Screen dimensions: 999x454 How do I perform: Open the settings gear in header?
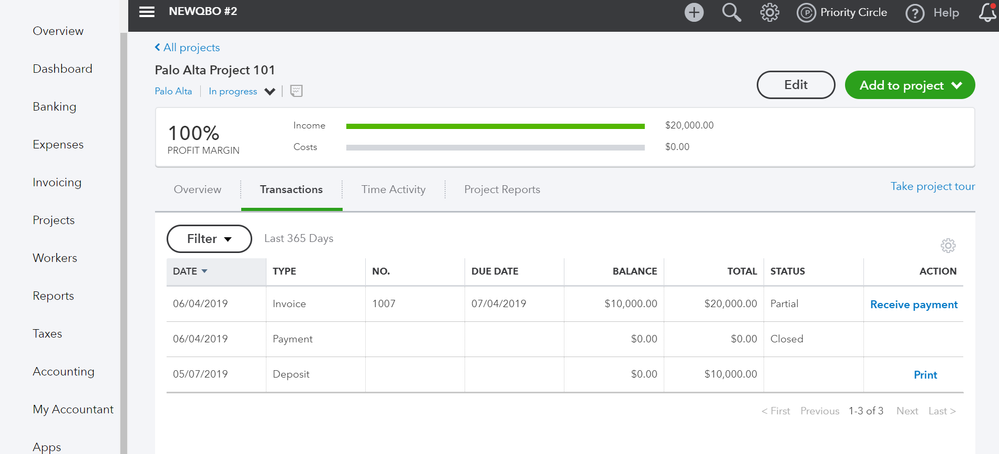click(769, 13)
